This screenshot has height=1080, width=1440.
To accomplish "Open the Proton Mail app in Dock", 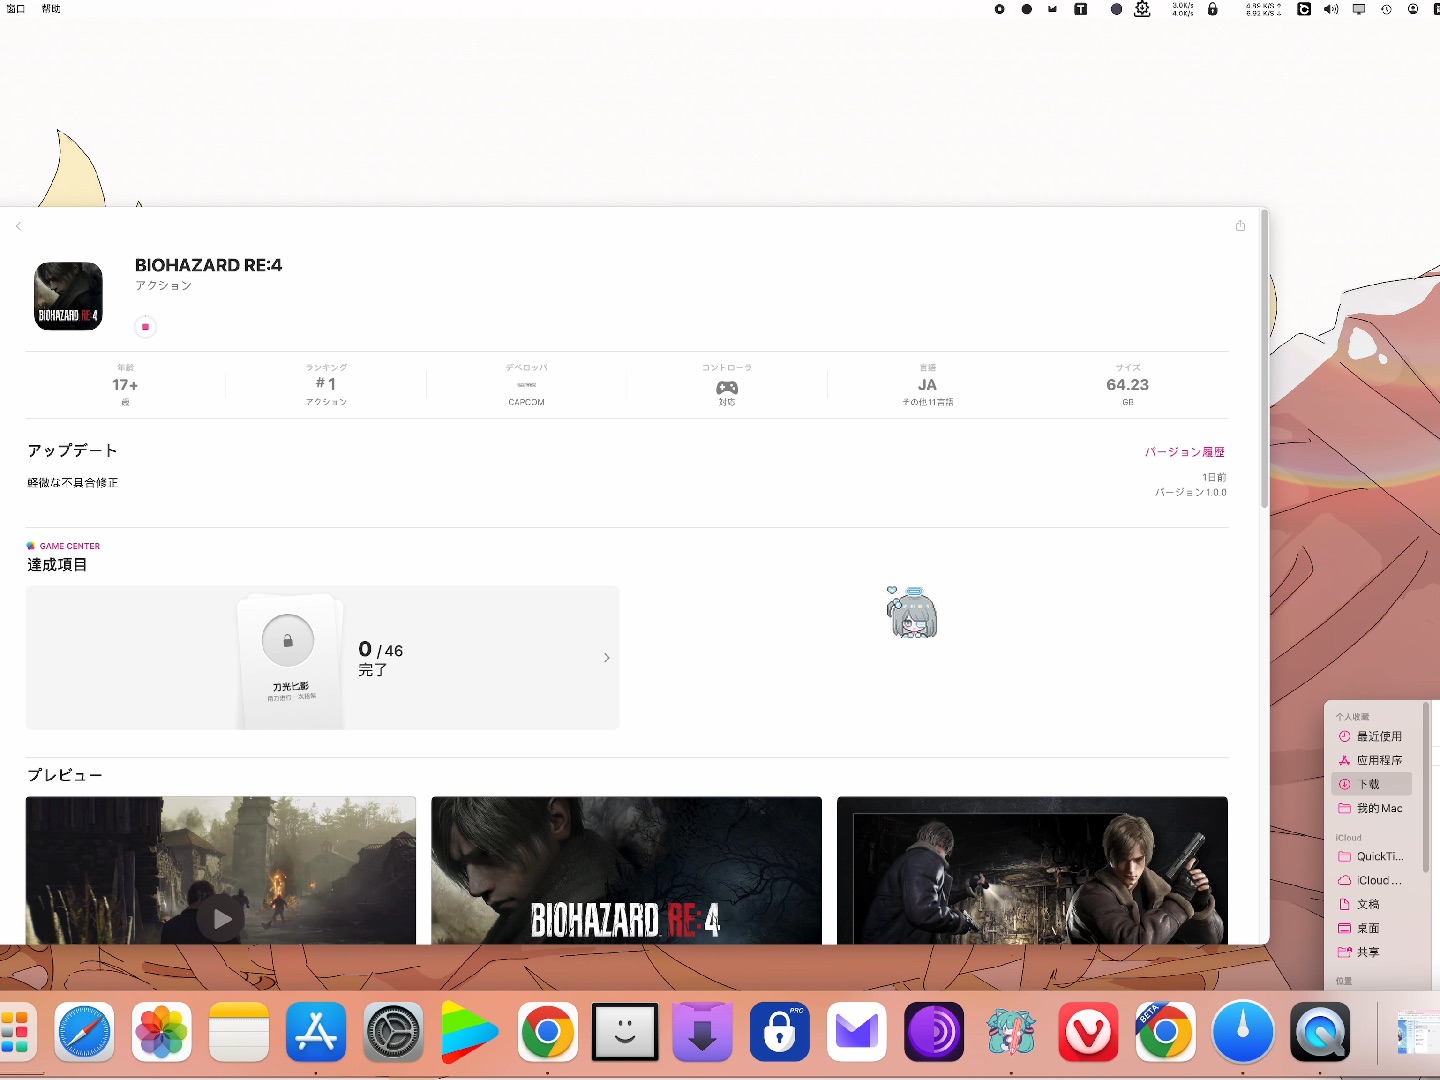I will [x=857, y=1032].
